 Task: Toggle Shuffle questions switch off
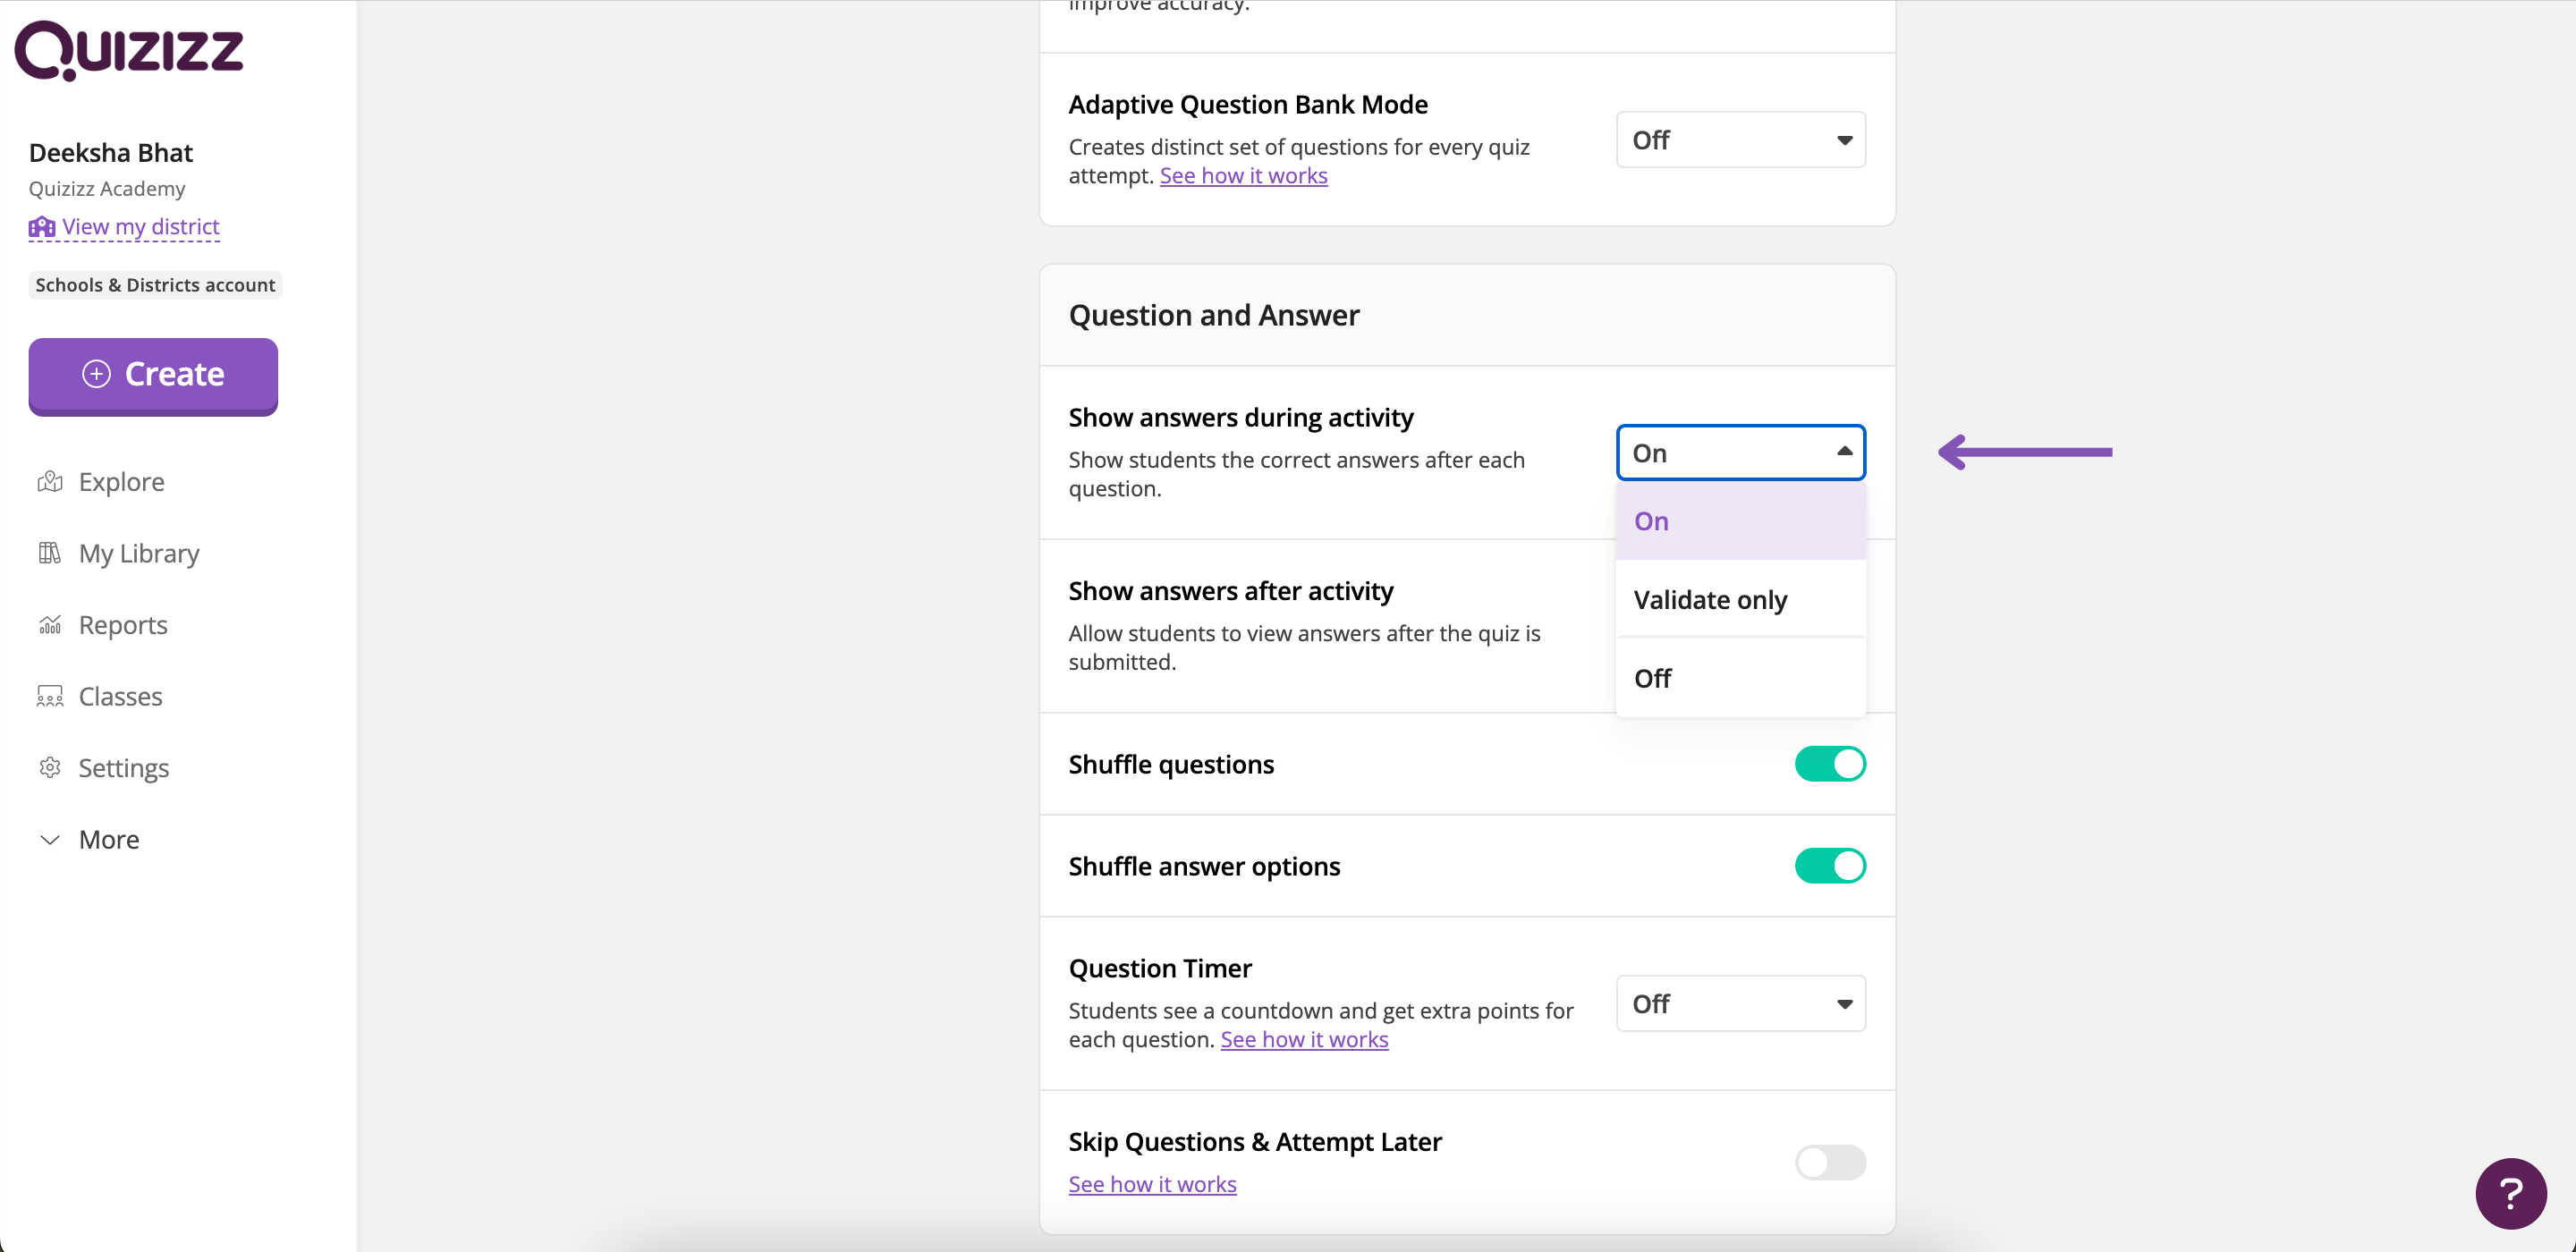(1828, 764)
